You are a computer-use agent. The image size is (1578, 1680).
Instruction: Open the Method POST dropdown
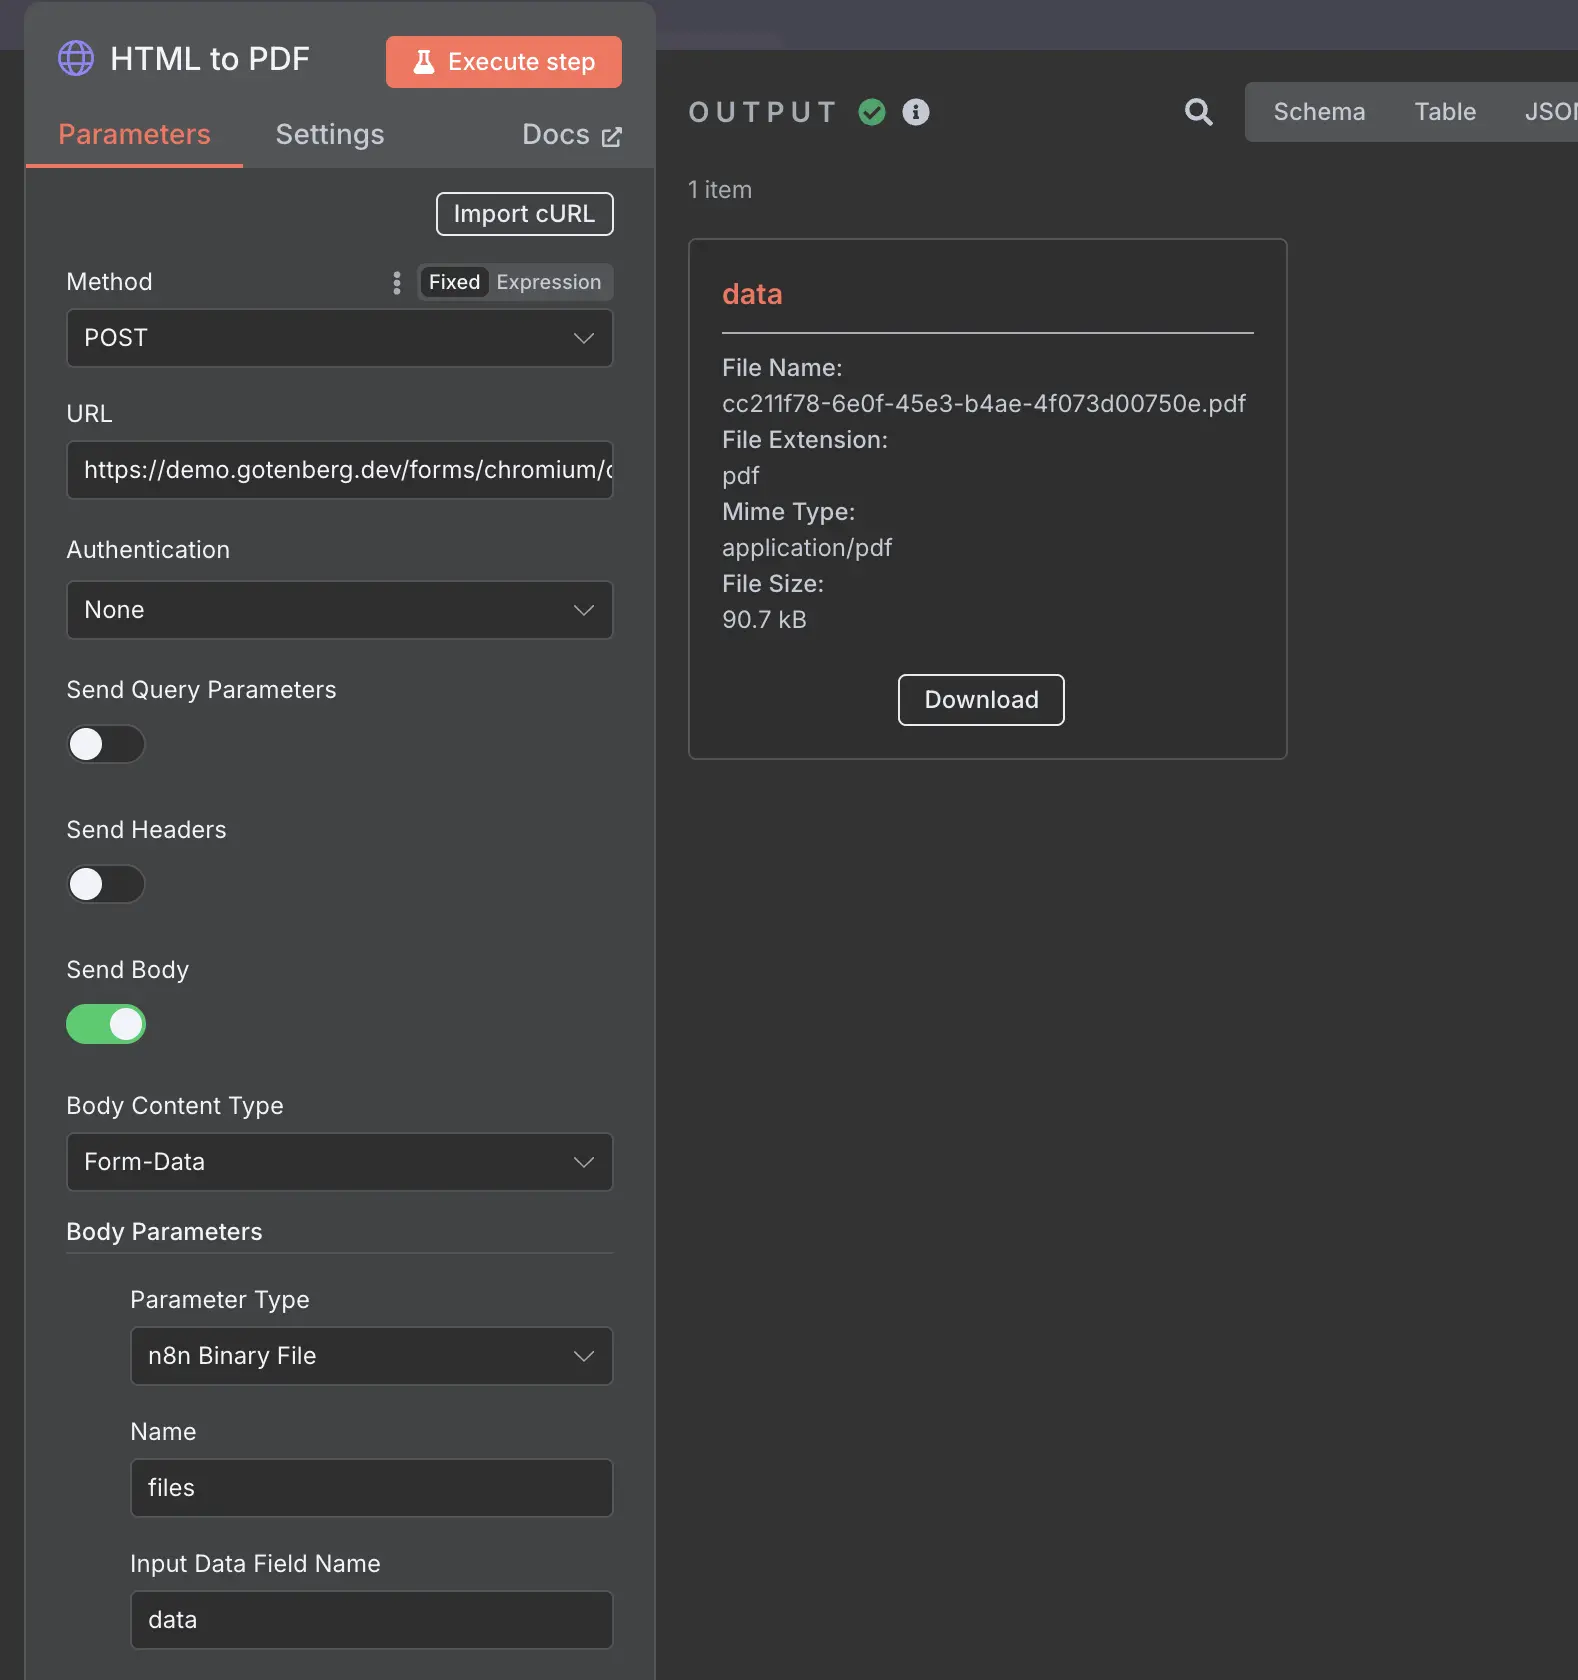tap(340, 338)
